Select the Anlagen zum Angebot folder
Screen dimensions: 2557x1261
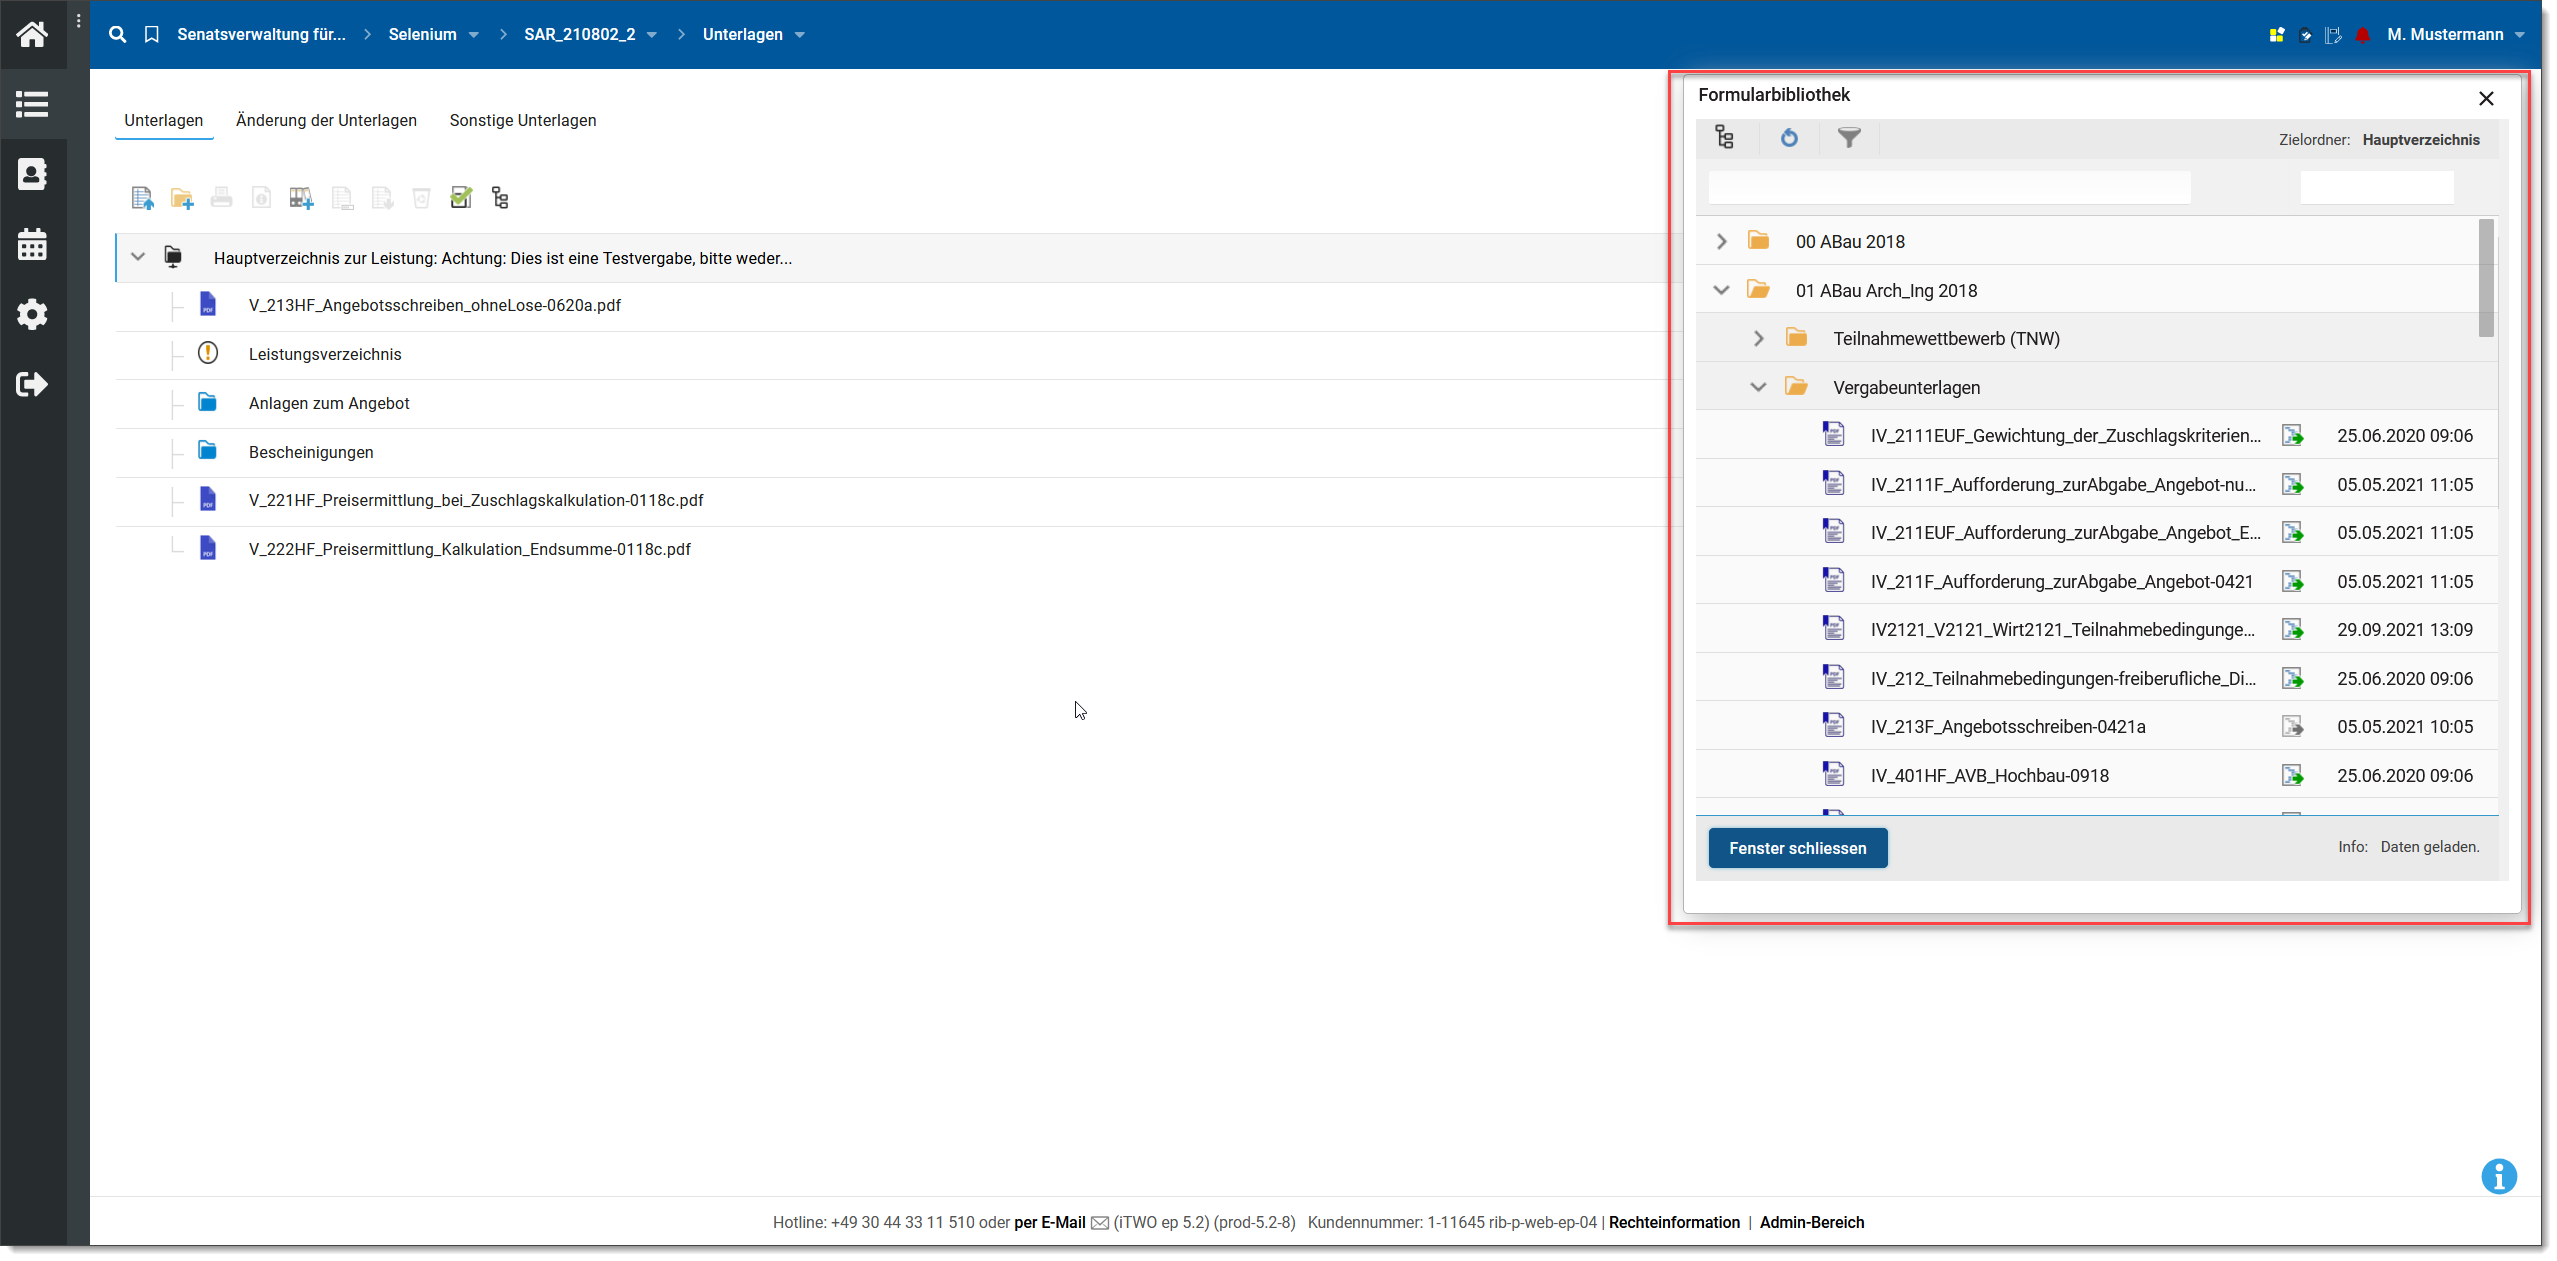[x=329, y=403]
